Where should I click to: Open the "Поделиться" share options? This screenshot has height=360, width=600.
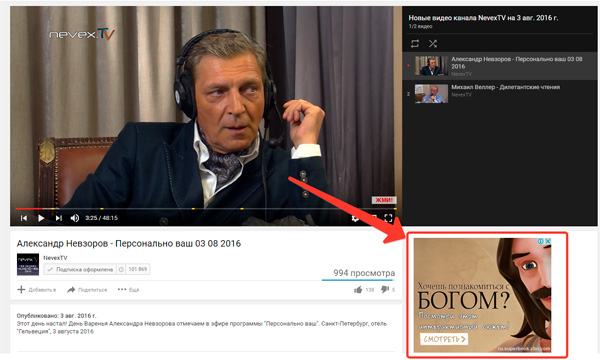tap(87, 290)
